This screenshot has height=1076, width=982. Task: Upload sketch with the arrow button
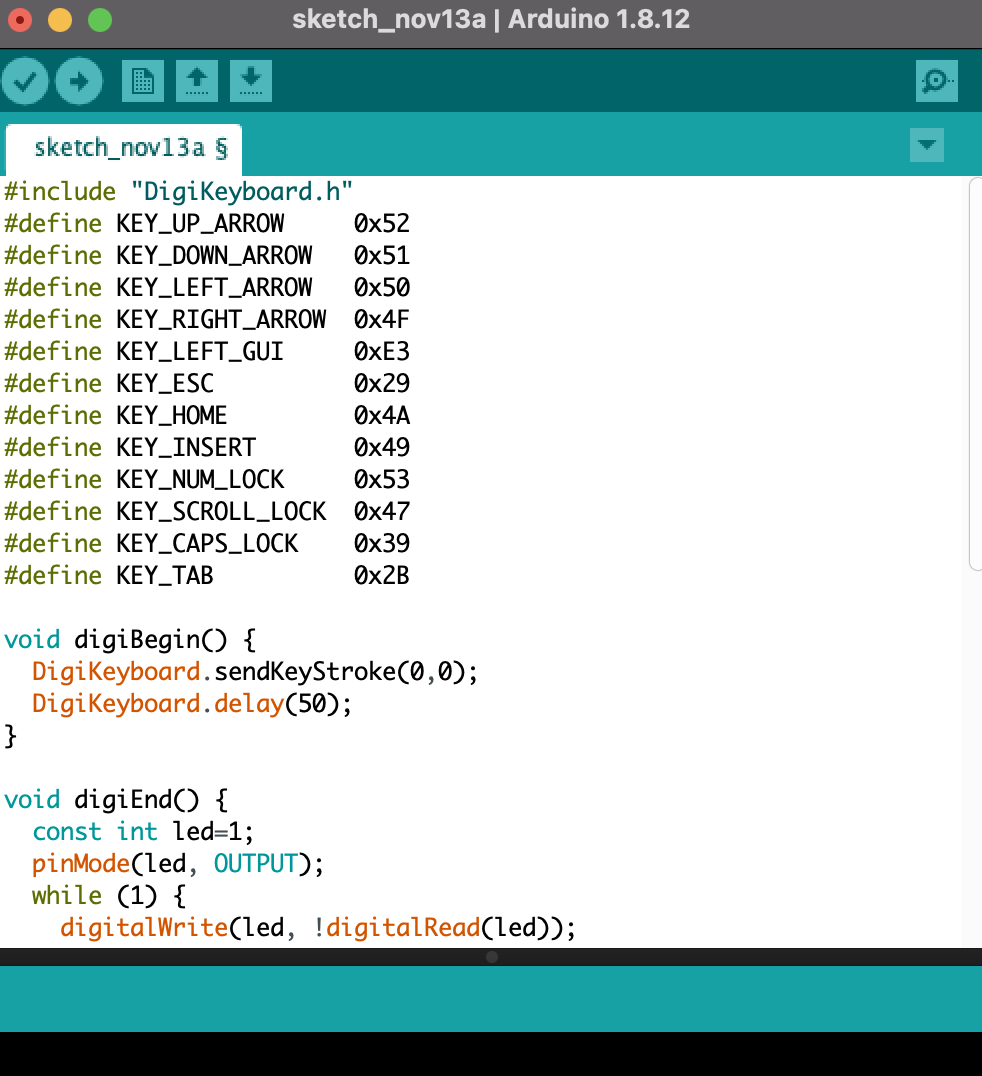(79, 81)
